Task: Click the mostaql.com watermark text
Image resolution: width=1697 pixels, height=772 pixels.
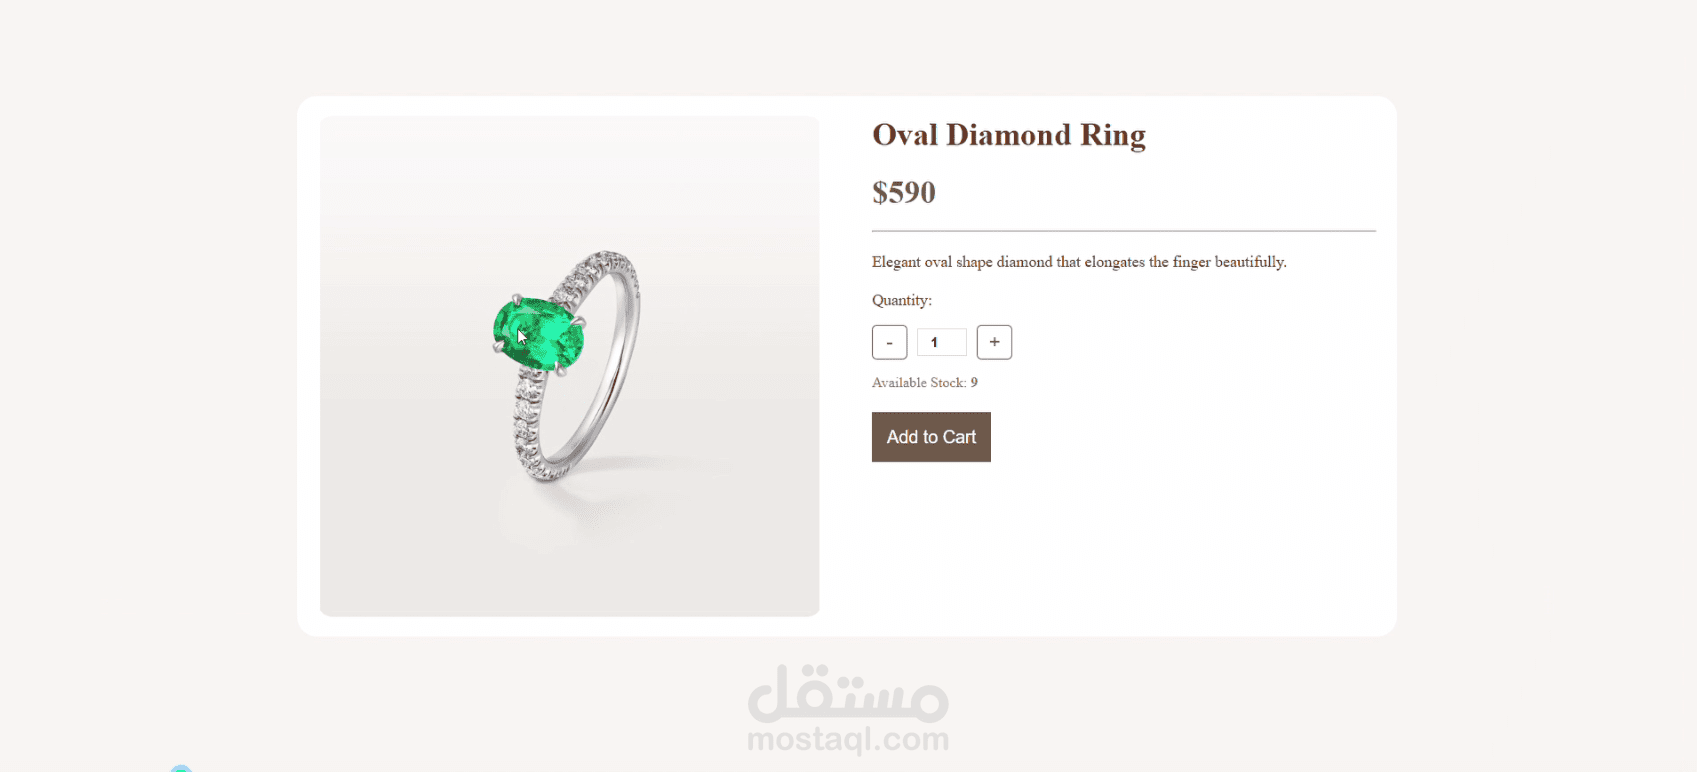Action: (x=848, y=740)
